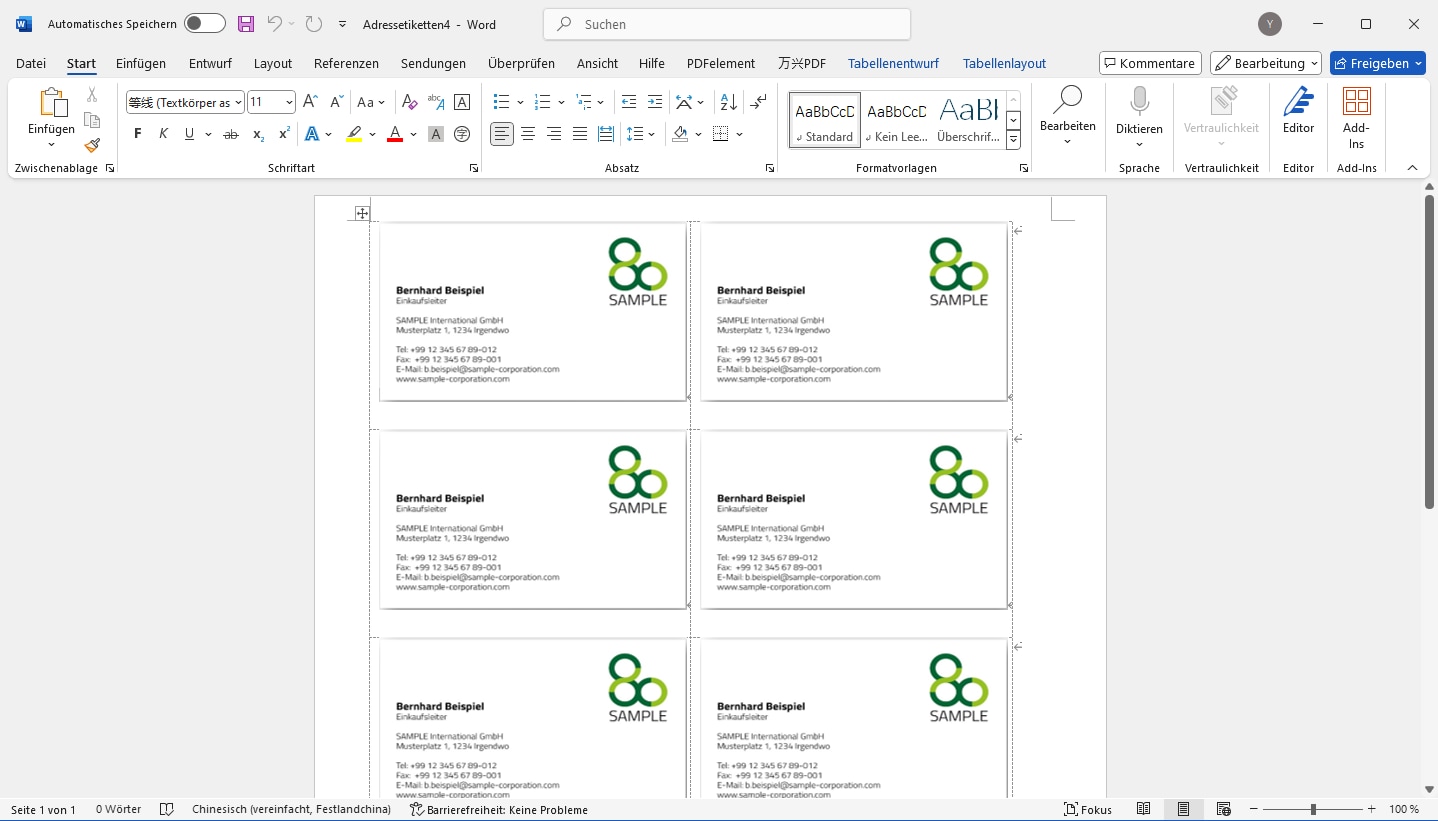Viewport: 1438px width, 821px height.
Task: Align paragraph to the right
Action: [x=554, y=134]
